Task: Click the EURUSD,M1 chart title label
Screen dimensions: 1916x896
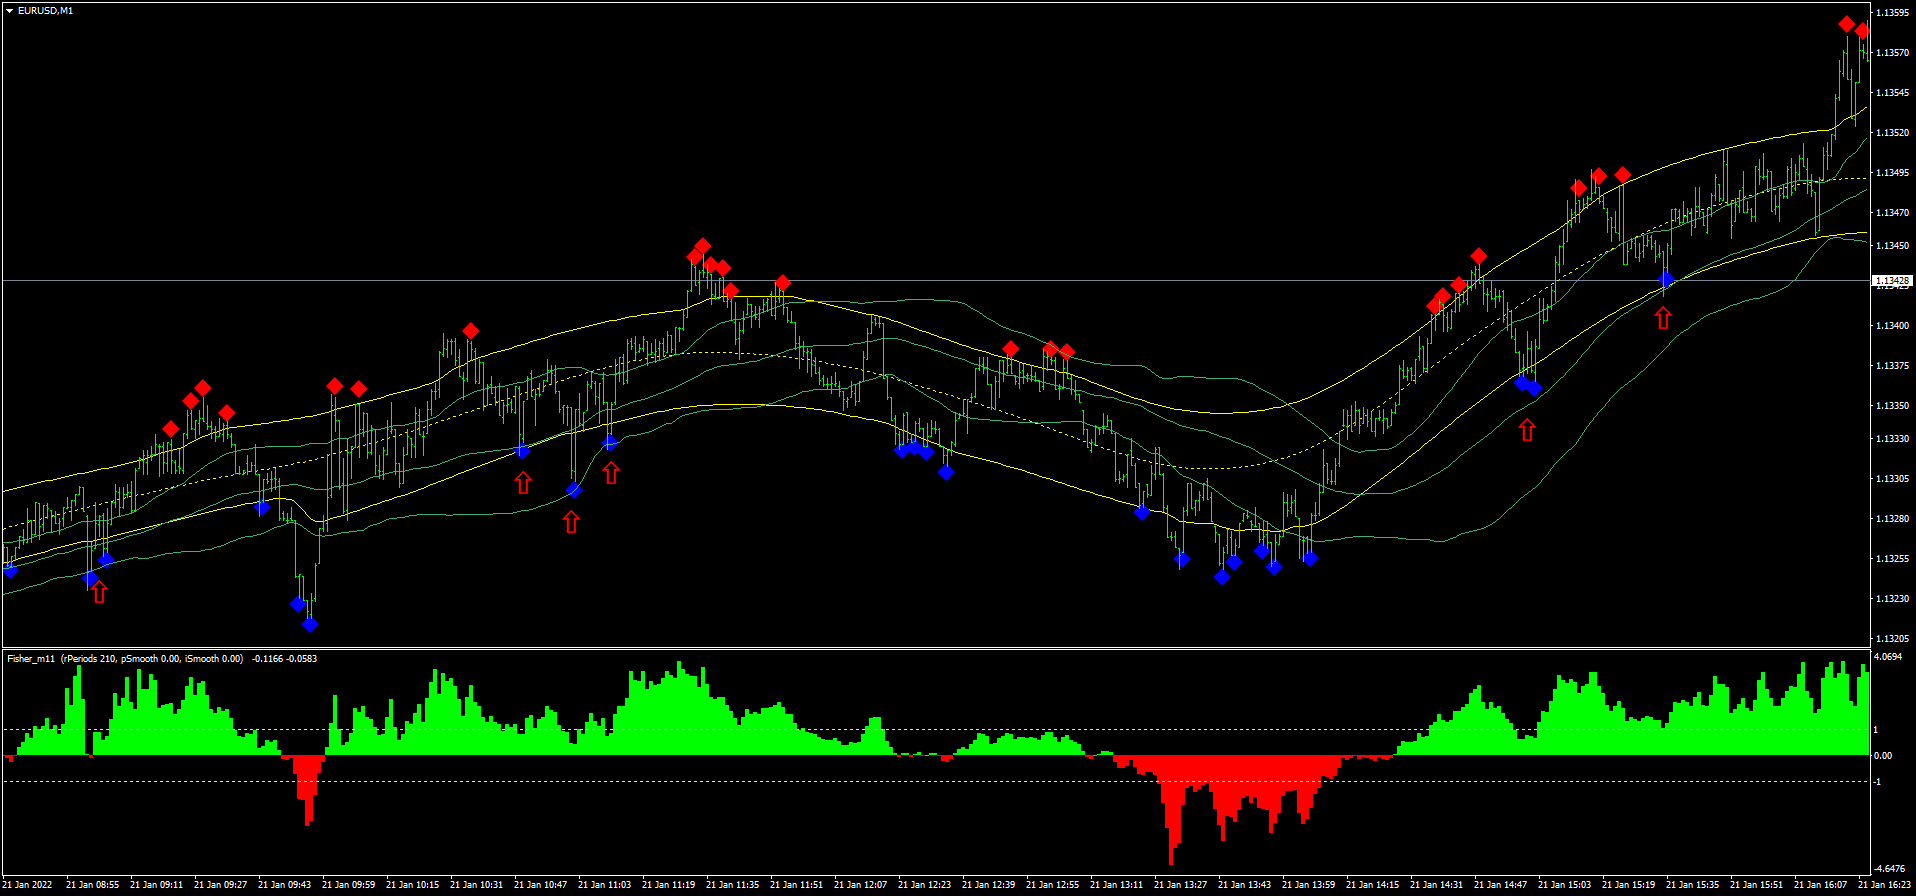Action: 45,11
